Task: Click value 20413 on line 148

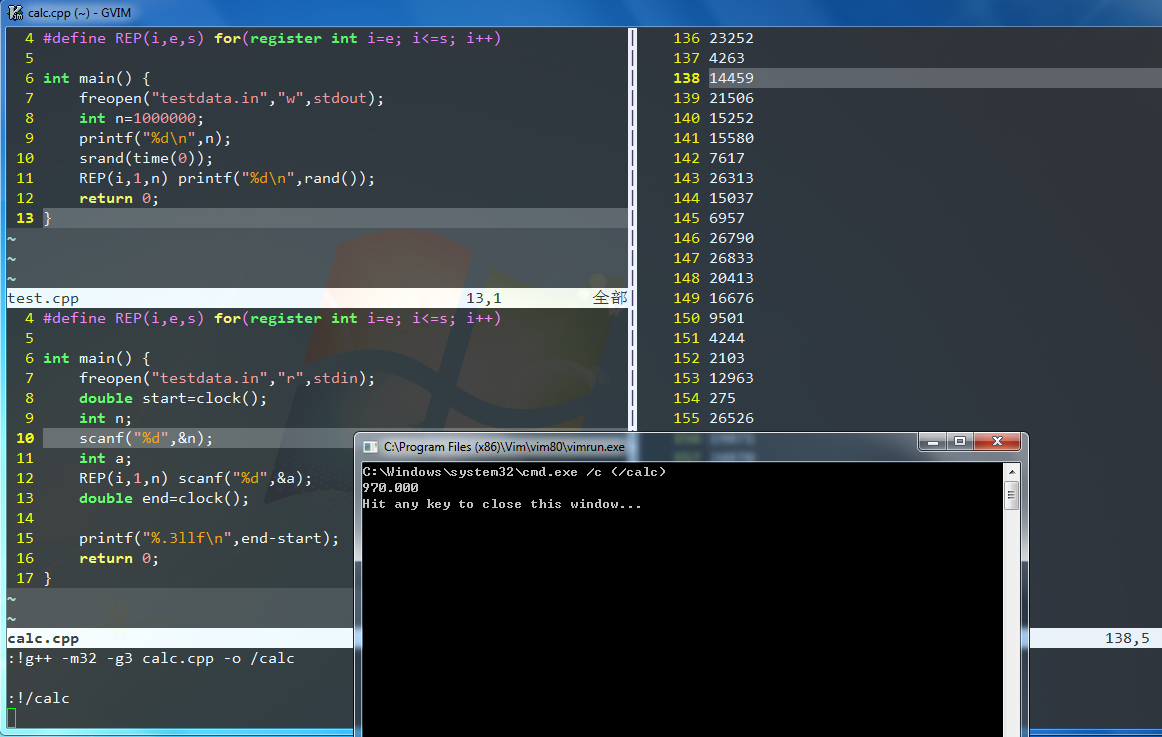Action: tap(731, 278)
